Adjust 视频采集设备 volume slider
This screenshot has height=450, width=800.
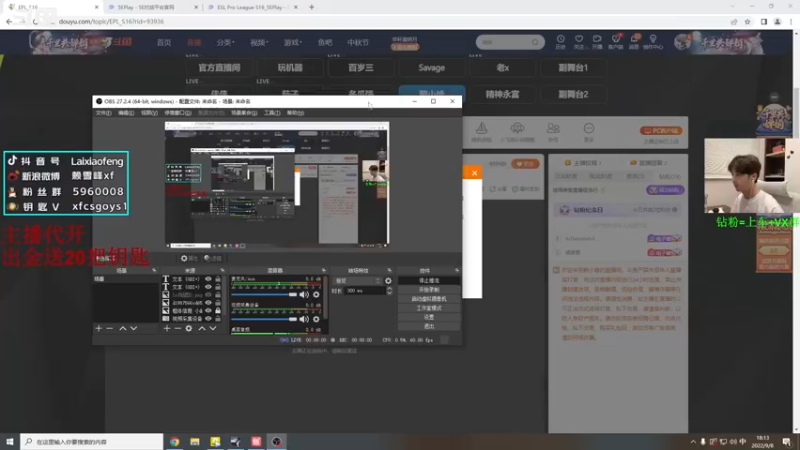click(264, 319)
